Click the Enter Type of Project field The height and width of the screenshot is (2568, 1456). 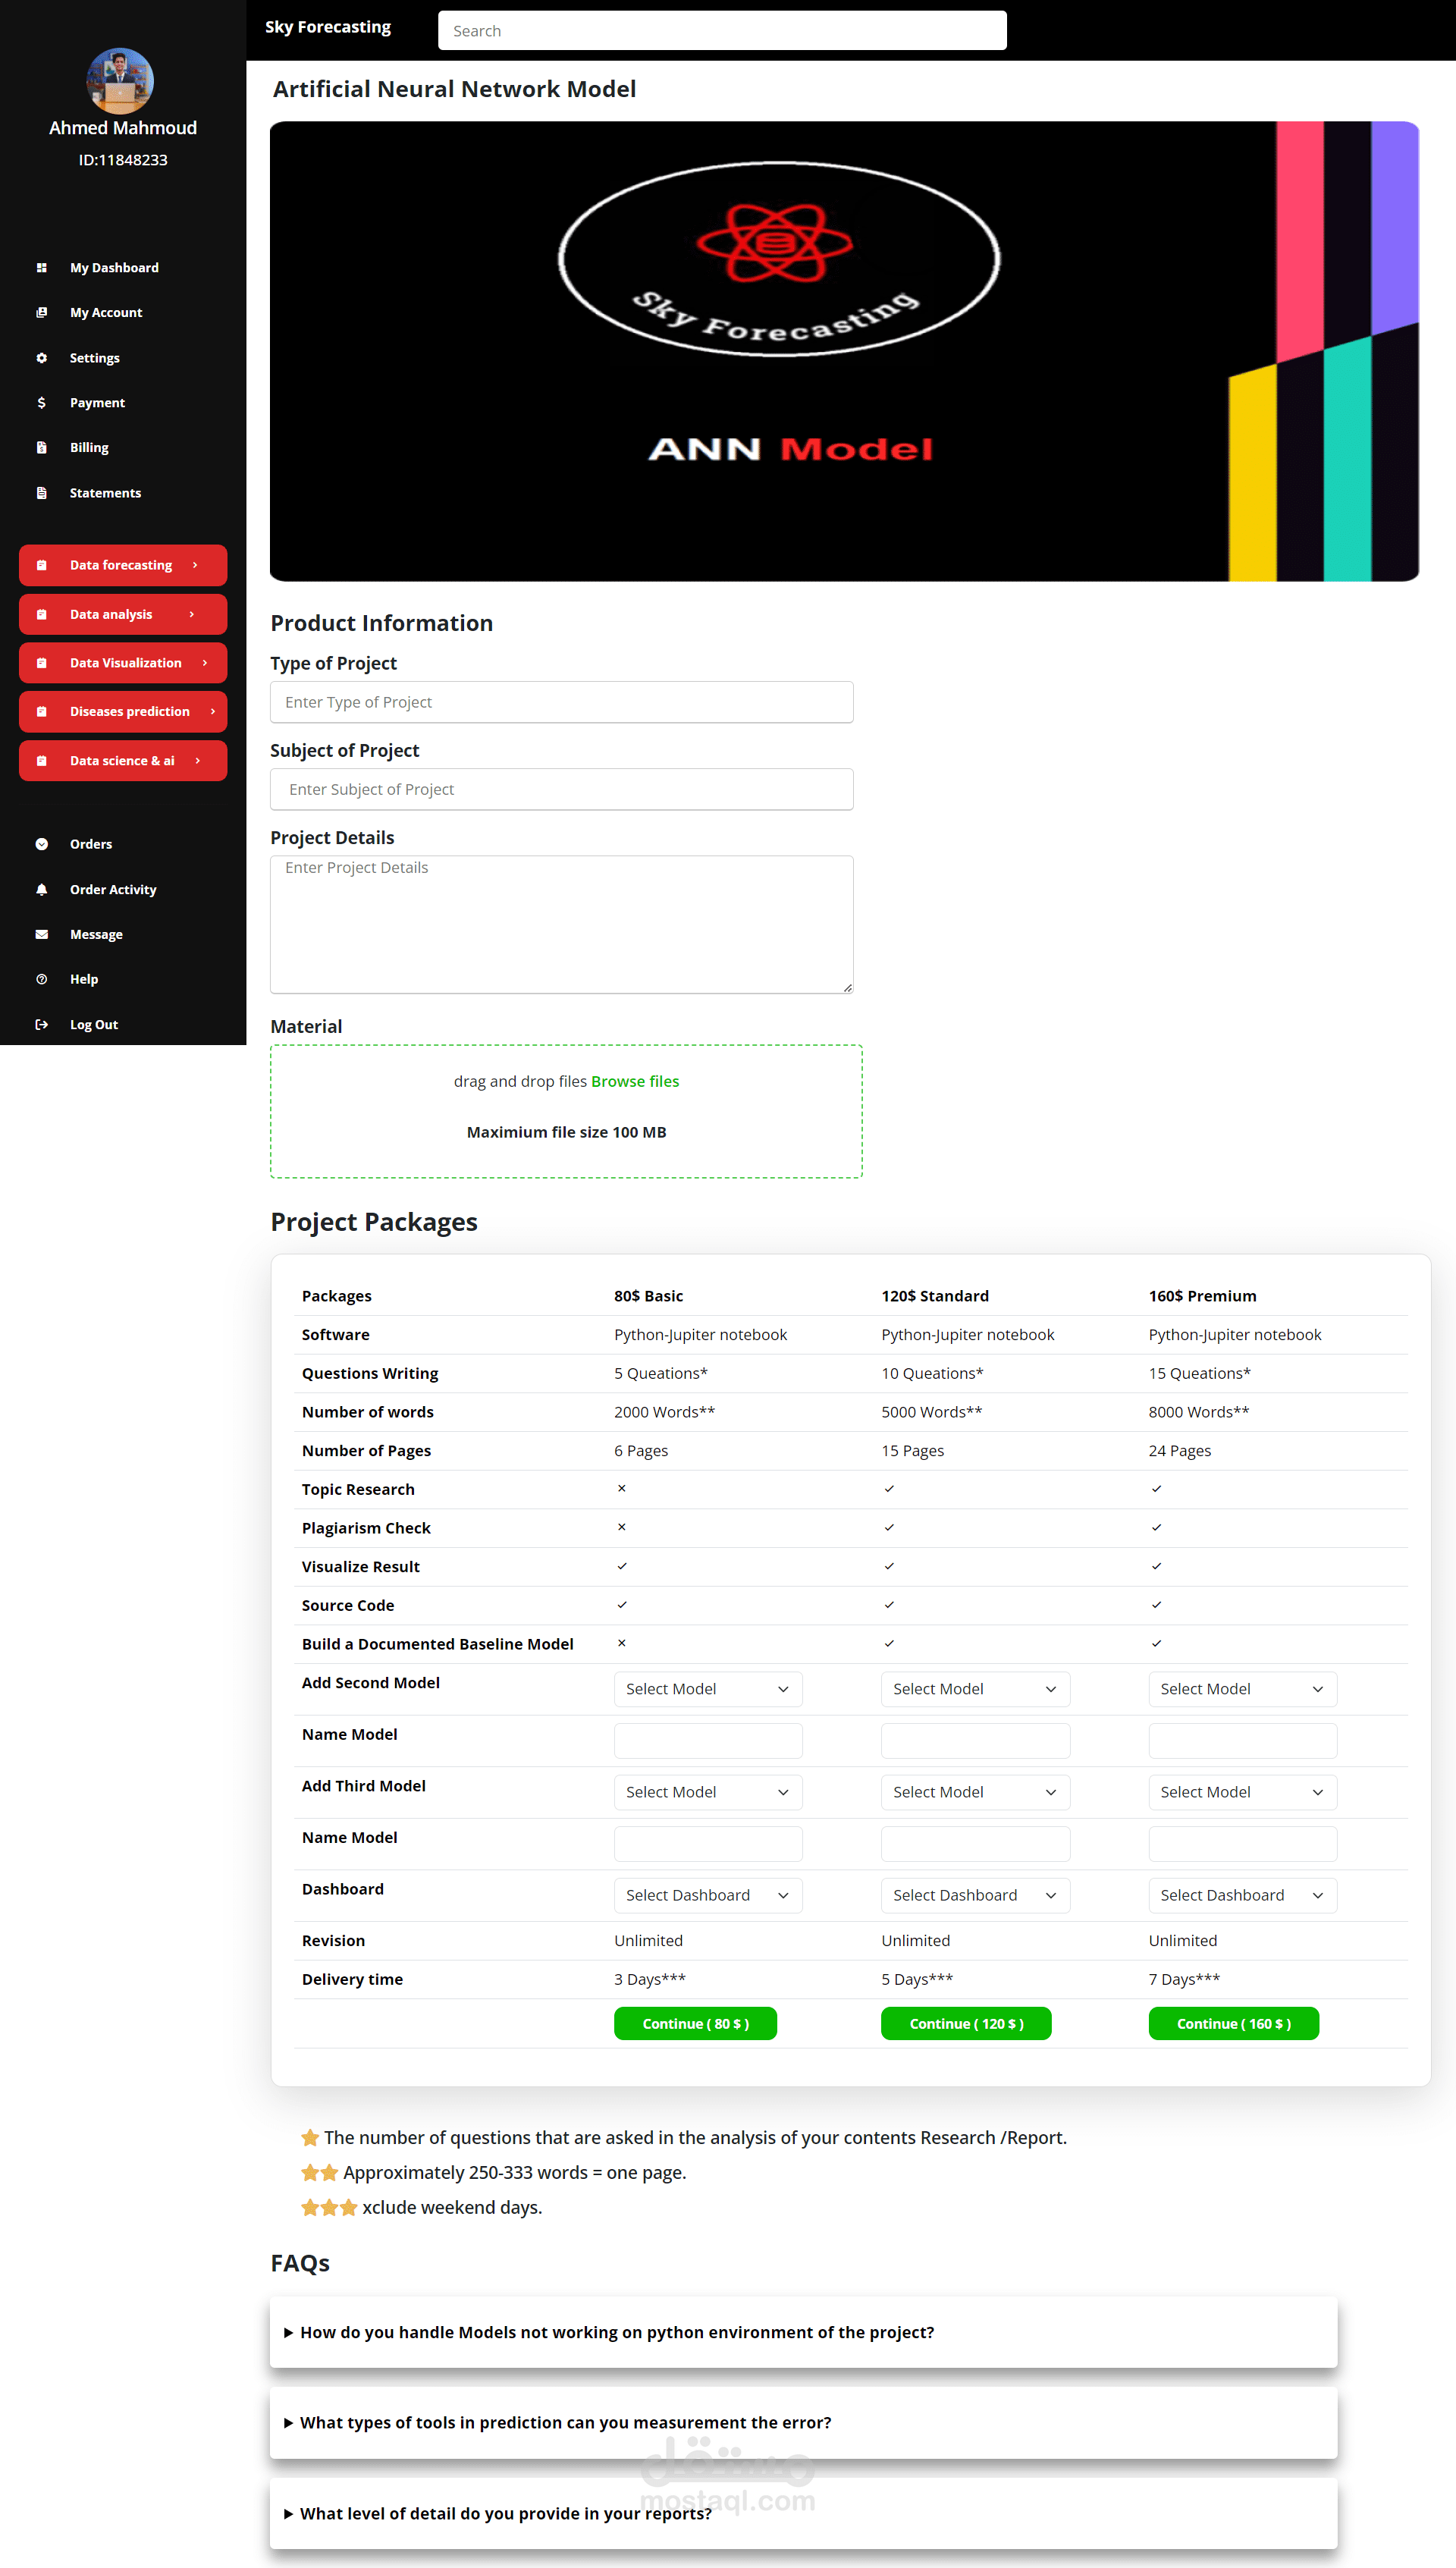pos(561,702)
